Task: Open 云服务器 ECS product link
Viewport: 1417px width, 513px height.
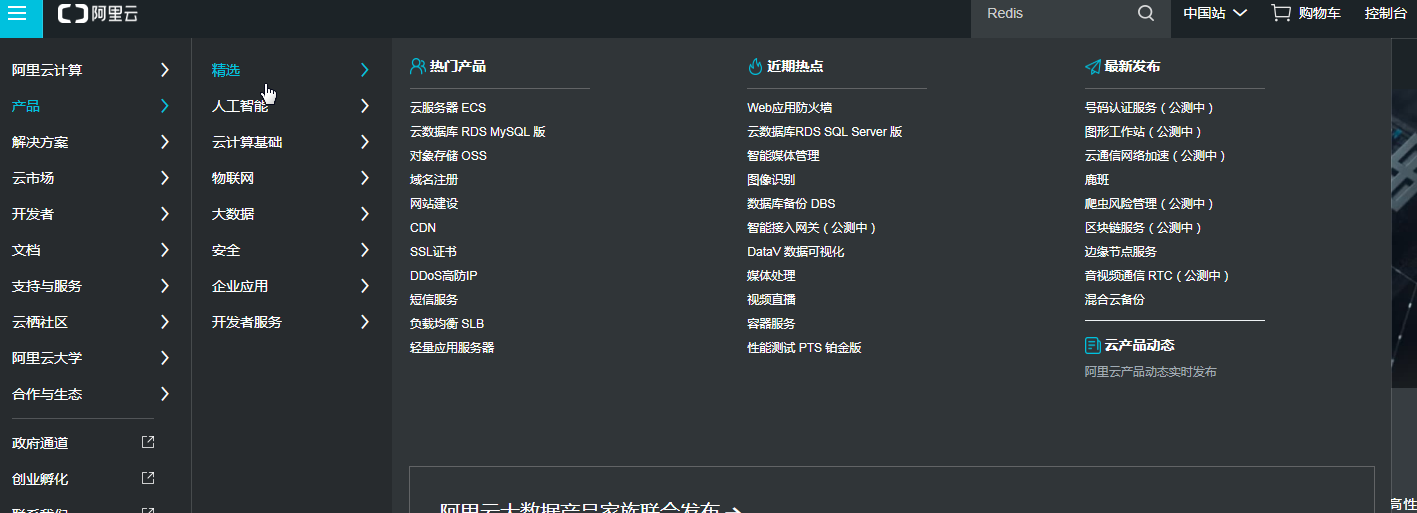Action: pos(448,108)
